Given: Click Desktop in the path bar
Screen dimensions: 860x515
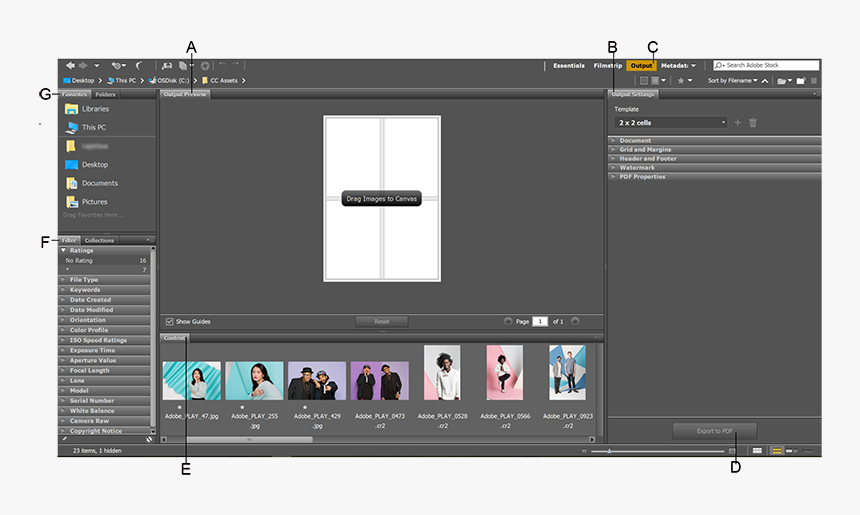Looking at the screenshot, I should tap(78, 81).
